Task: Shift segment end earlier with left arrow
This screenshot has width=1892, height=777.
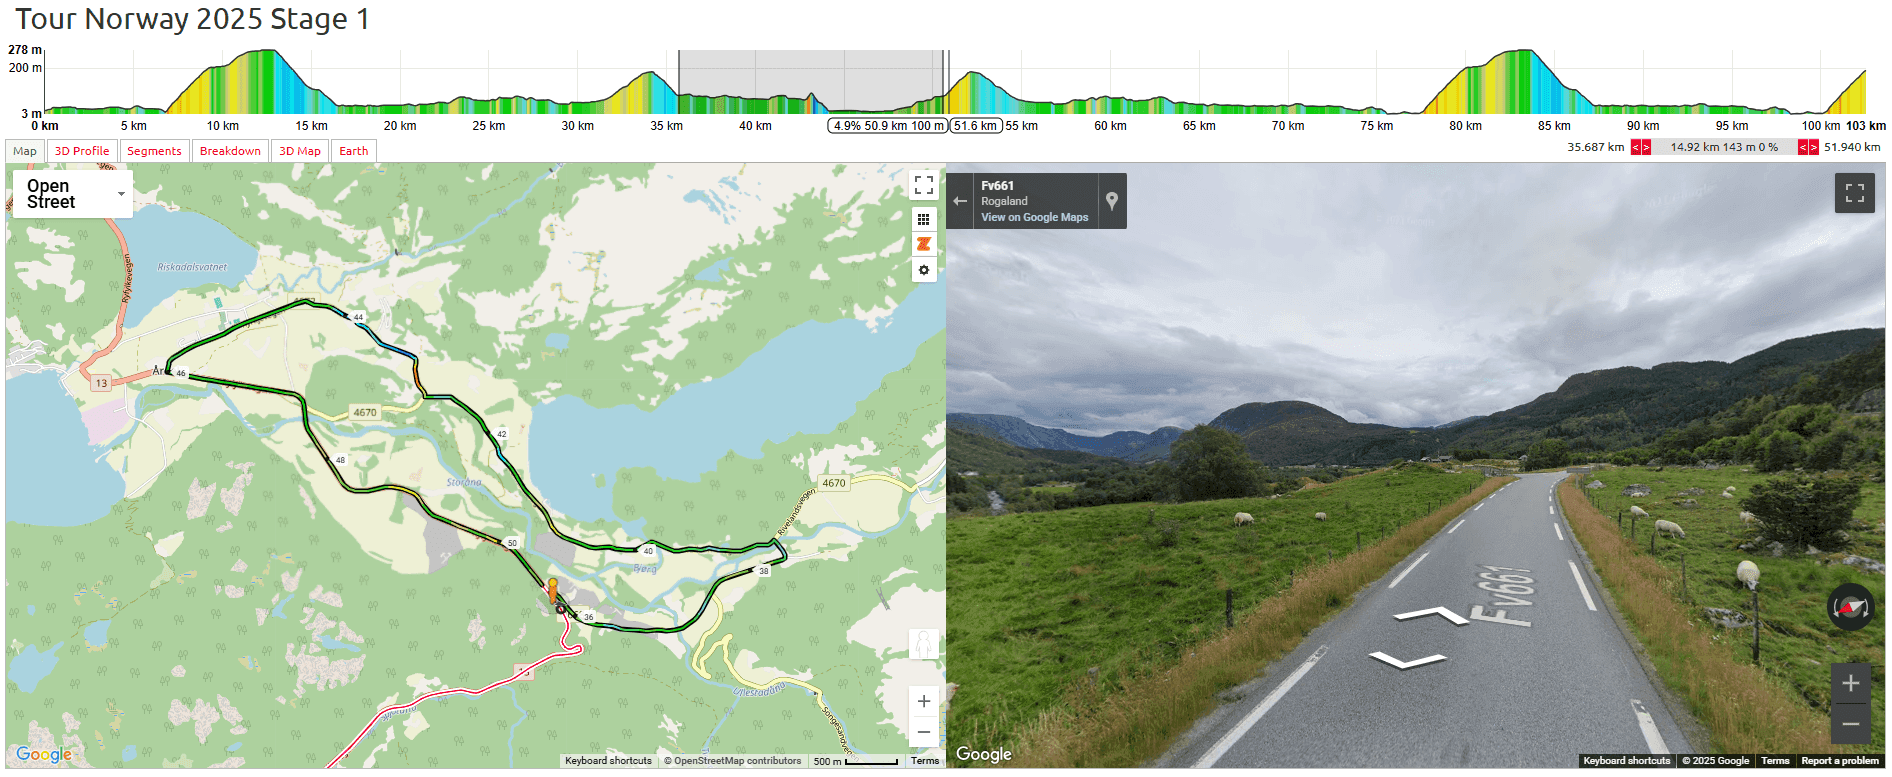Action: 1803,148
